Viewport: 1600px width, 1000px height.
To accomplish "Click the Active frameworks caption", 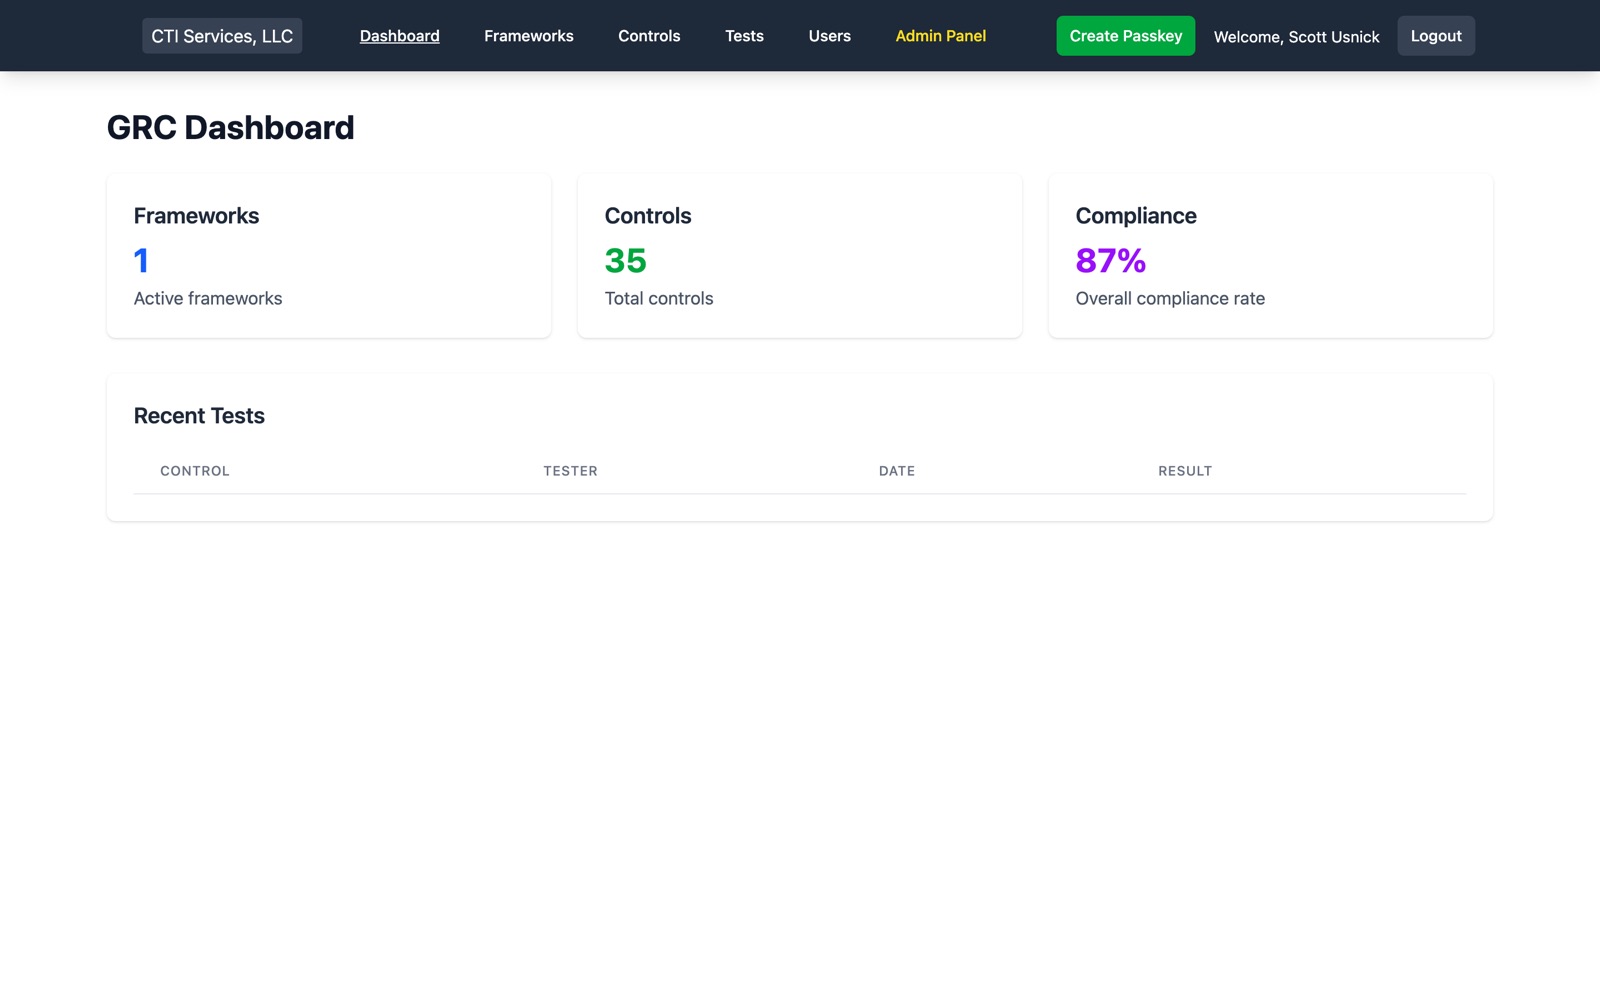I will tap(208, 298).
